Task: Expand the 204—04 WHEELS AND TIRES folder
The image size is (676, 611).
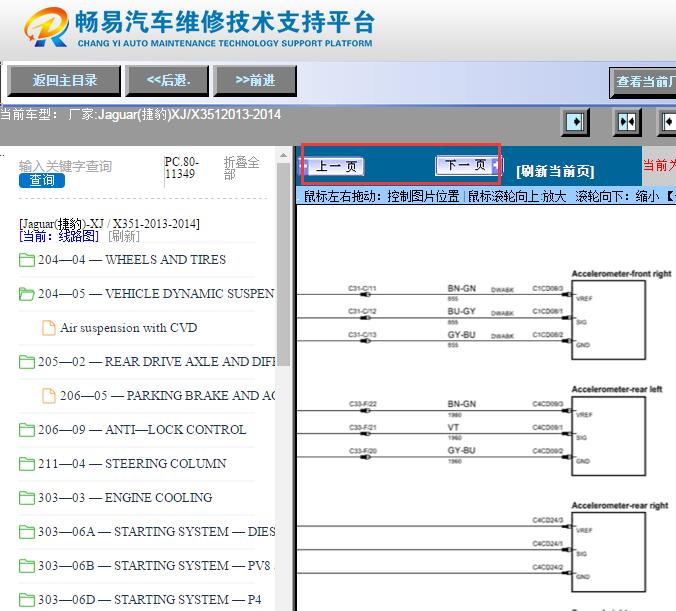Action: tap(27, 260)
